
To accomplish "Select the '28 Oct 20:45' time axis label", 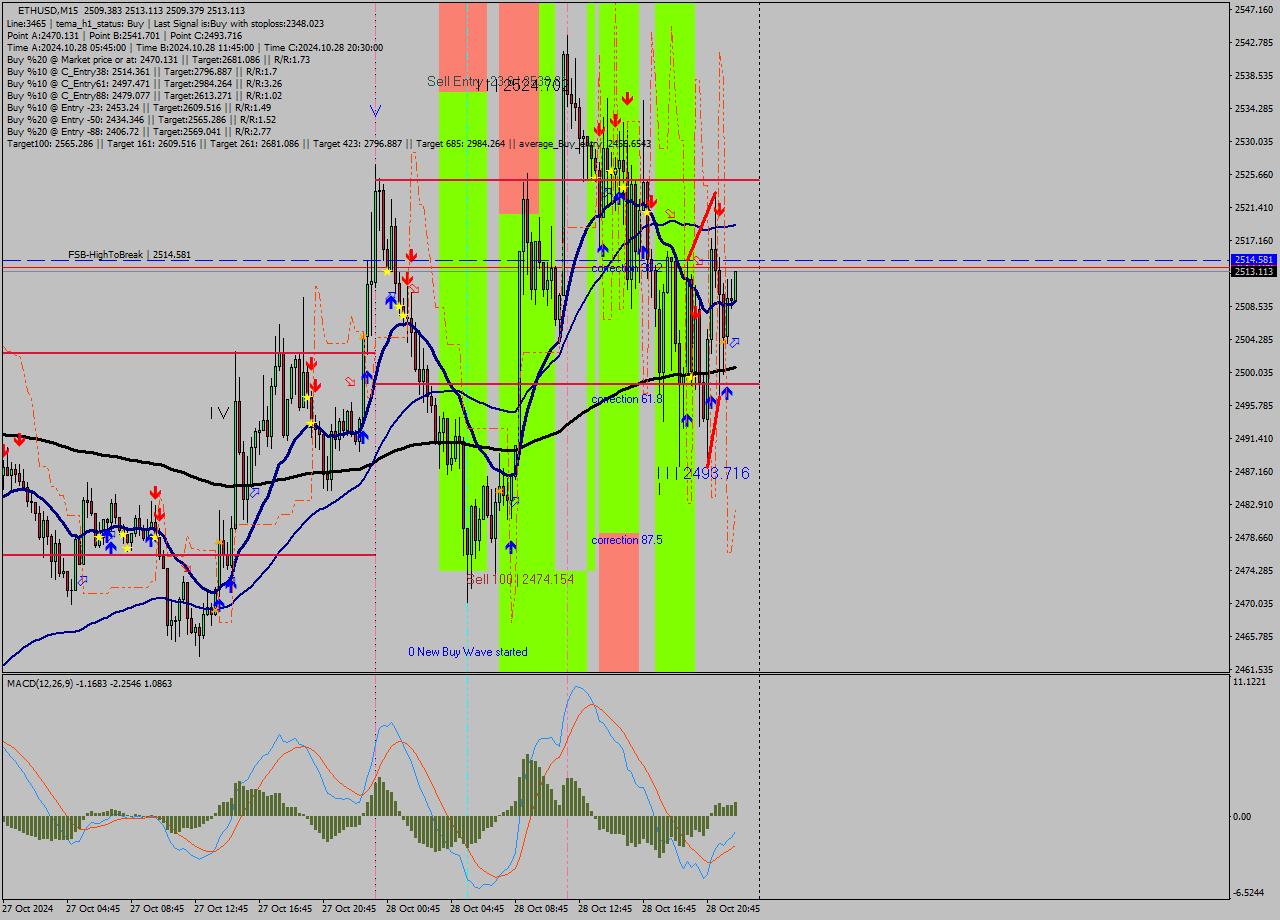I will pyautogui.click(x=733, y=909).
